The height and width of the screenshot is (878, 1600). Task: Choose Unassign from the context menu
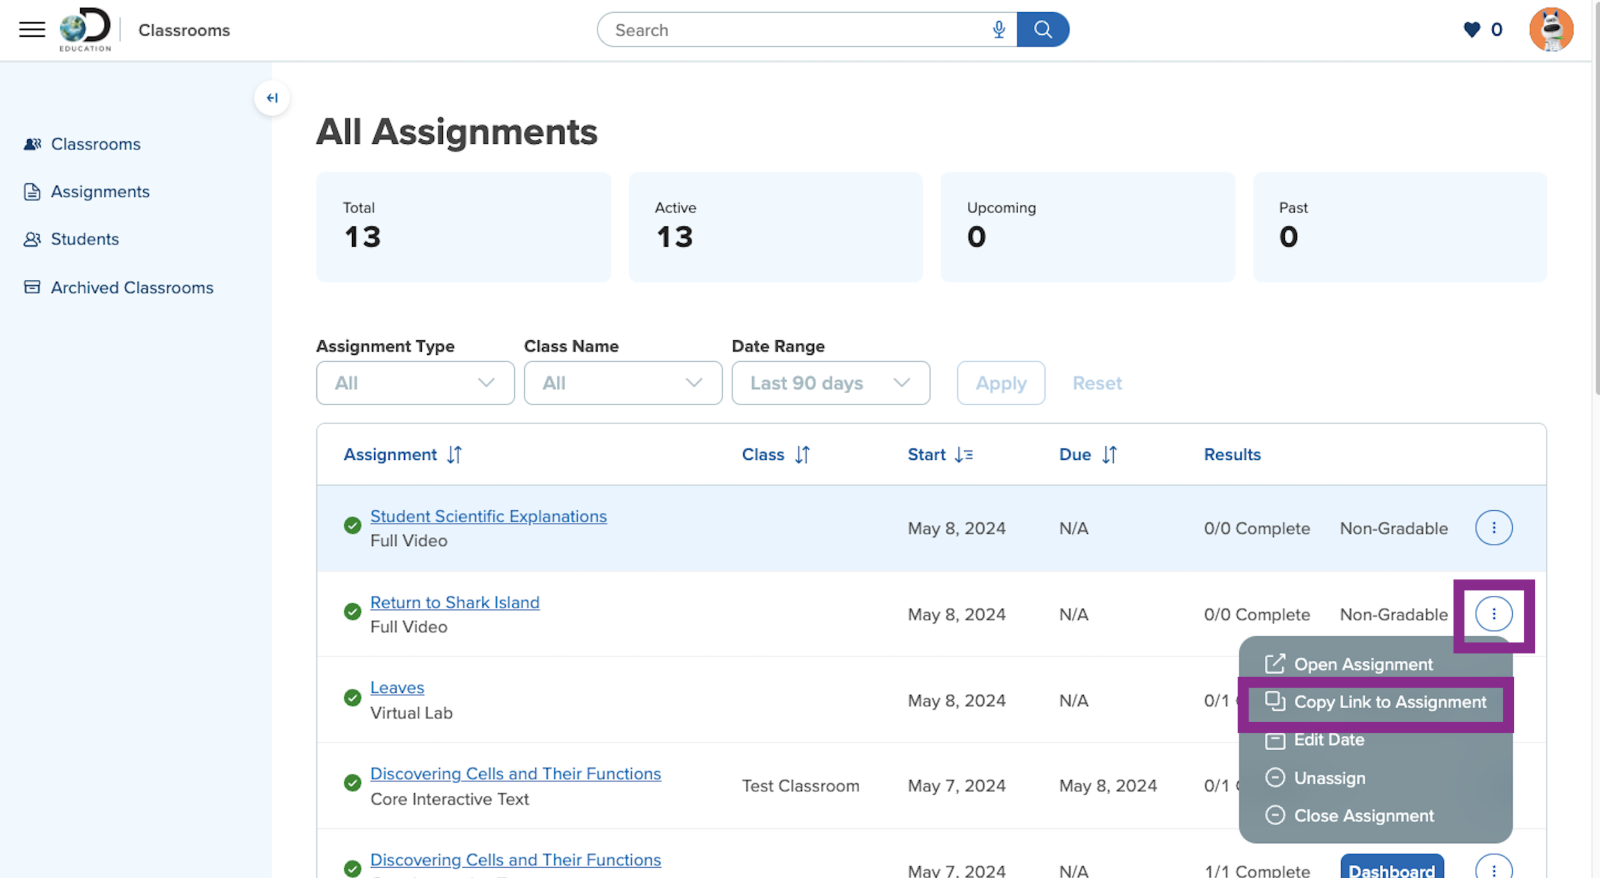[x=1329, y=778]
